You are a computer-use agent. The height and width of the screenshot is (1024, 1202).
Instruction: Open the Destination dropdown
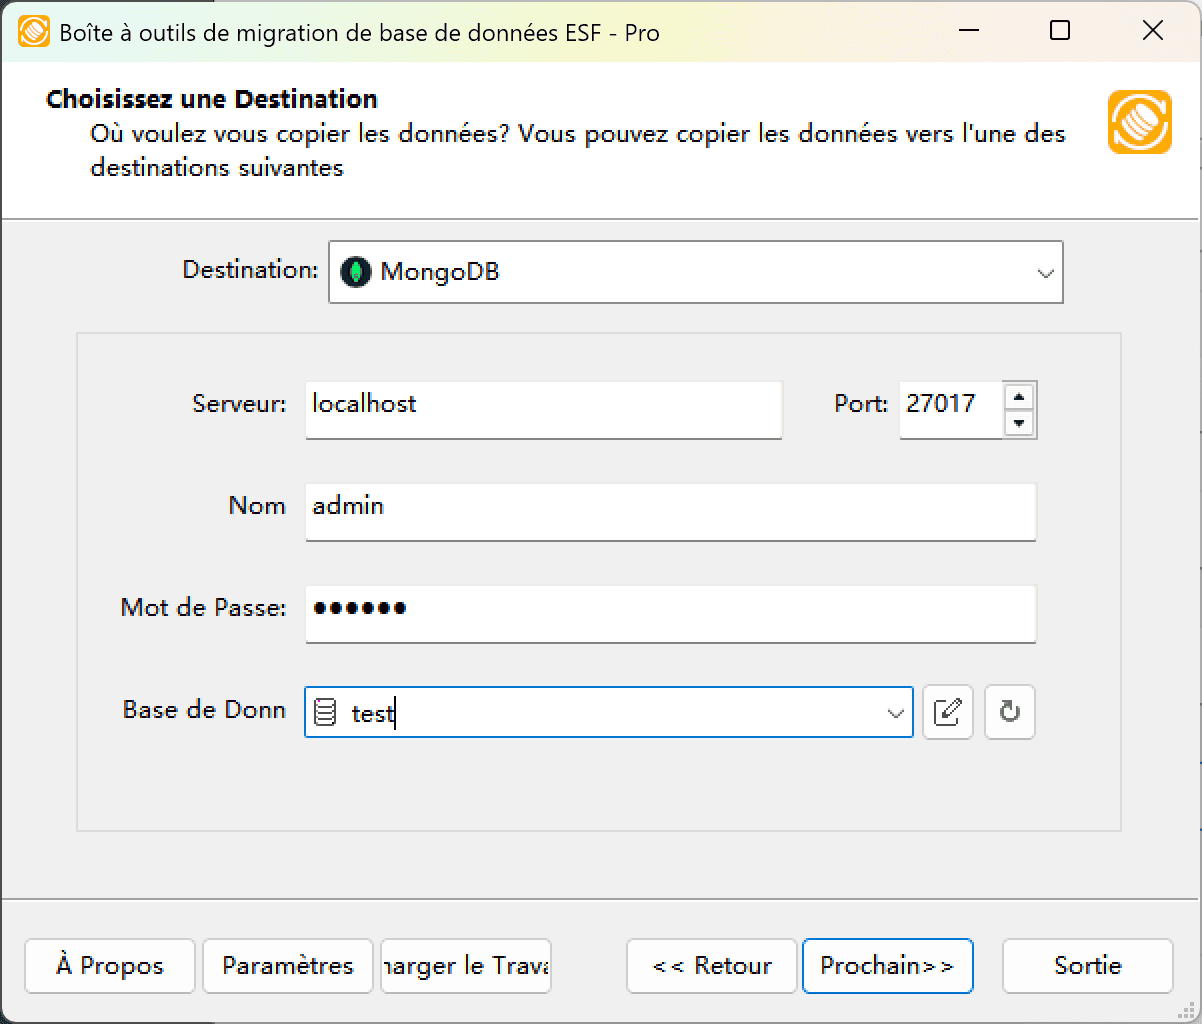1045,271
